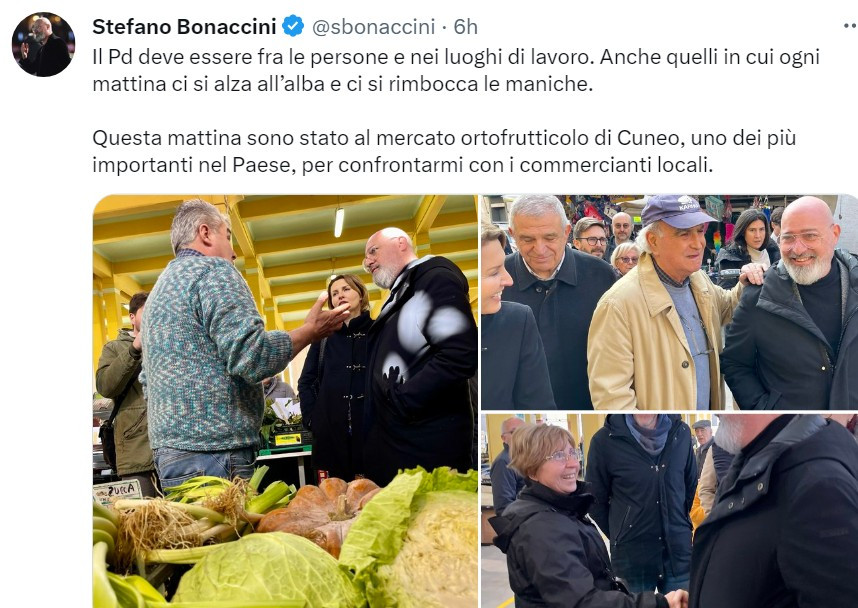Open Stefano Bonaccini's round profile avatar
This screenshot has width=858, height=608.
point(43,44)
